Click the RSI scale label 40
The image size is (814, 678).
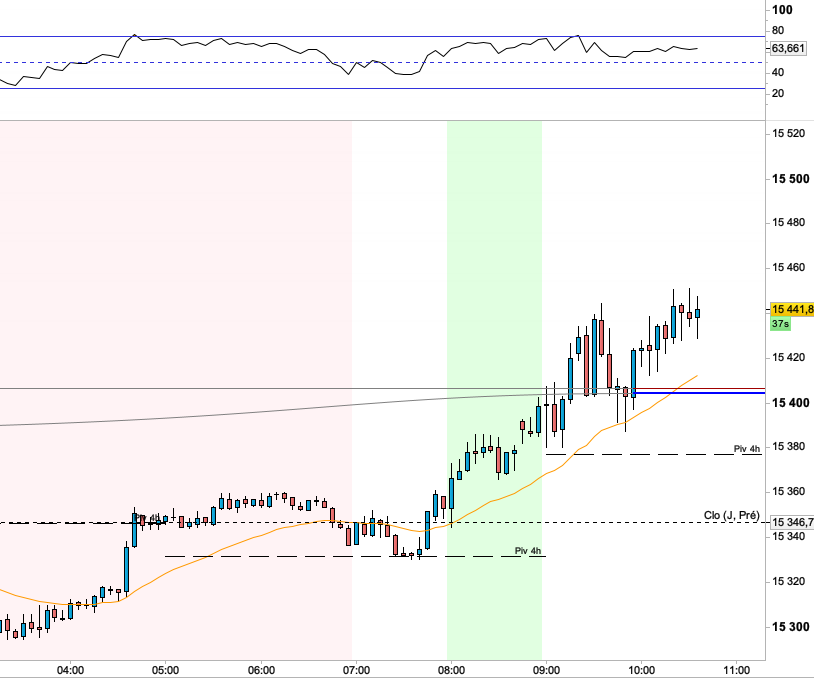click(778, 73)
